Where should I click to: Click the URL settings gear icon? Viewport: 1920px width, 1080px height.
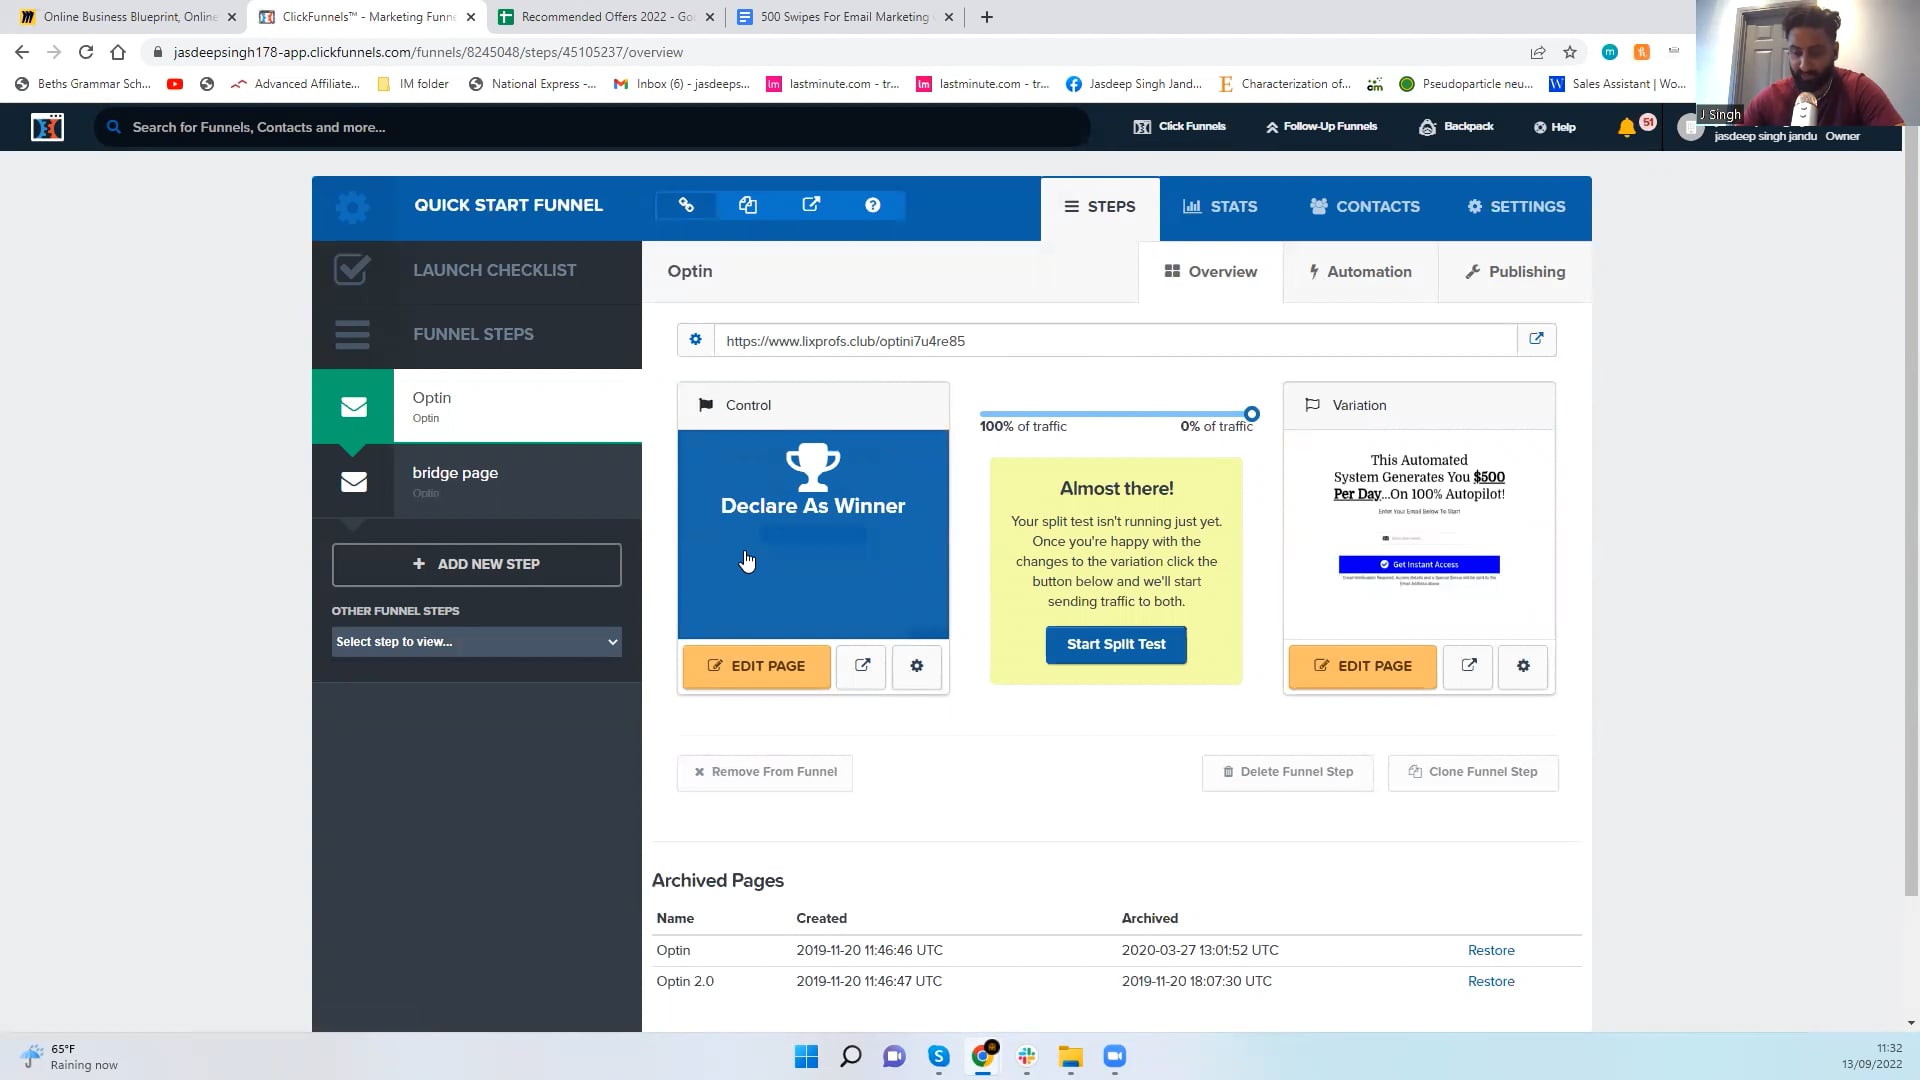(x=696, y=340)
